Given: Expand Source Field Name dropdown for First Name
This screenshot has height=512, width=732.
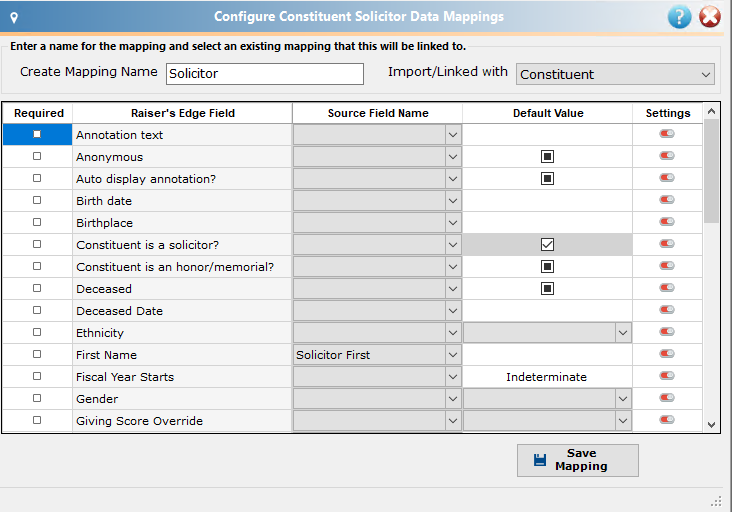Looking at the screenshot, I should 453,355.
